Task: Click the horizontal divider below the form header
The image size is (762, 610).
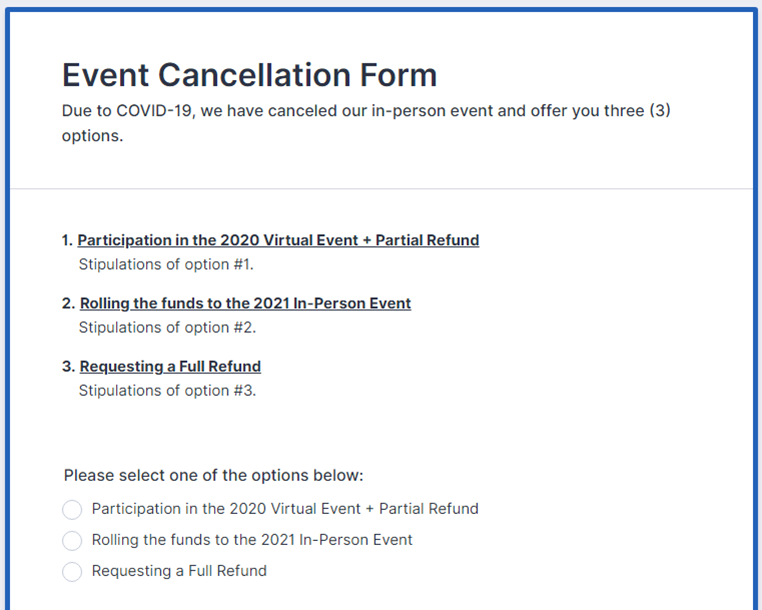Action: [x=381, y=188]
